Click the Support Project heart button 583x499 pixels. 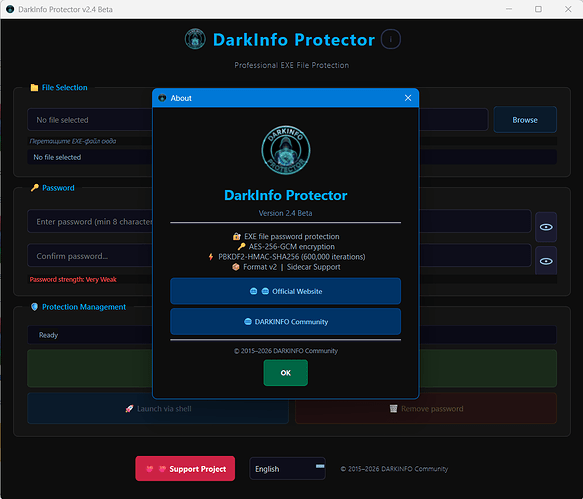[x=185, y=469]
